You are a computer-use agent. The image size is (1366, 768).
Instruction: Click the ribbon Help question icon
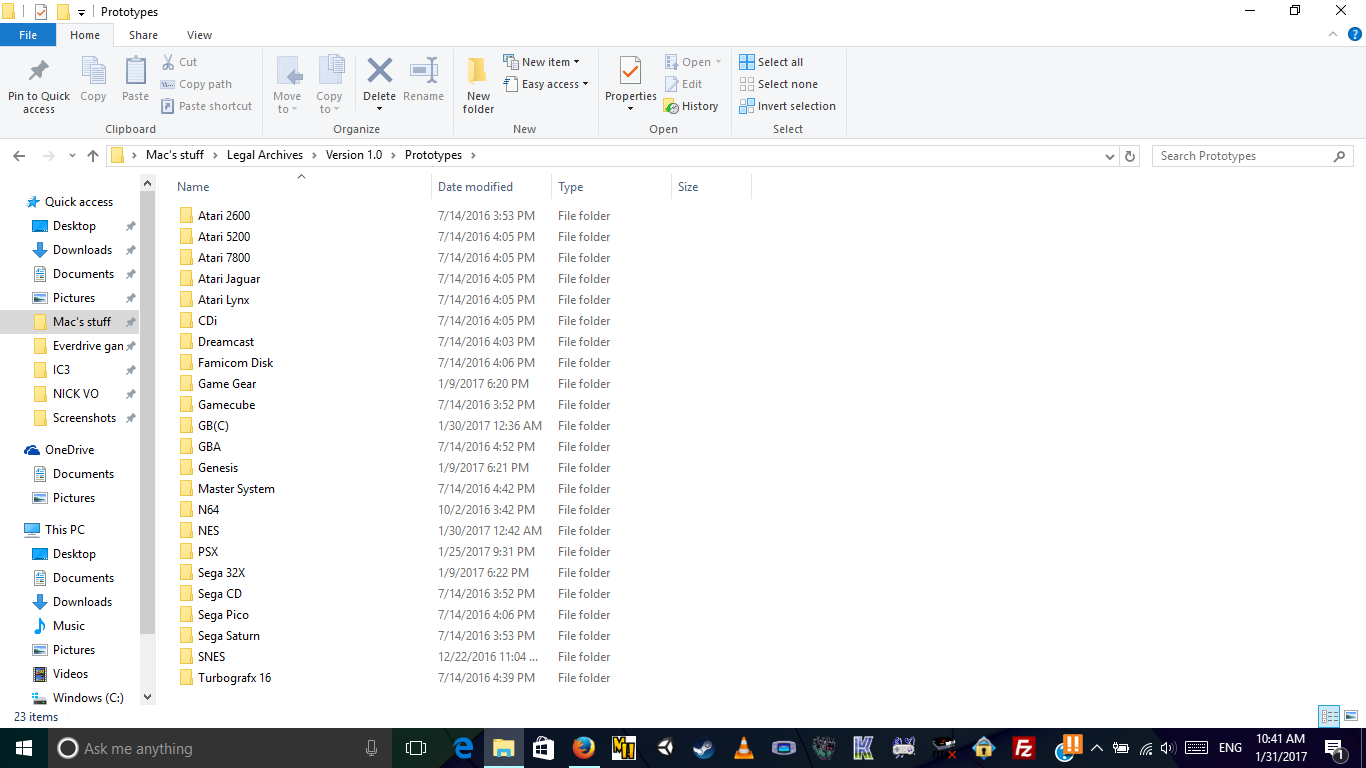[1354, 34]
